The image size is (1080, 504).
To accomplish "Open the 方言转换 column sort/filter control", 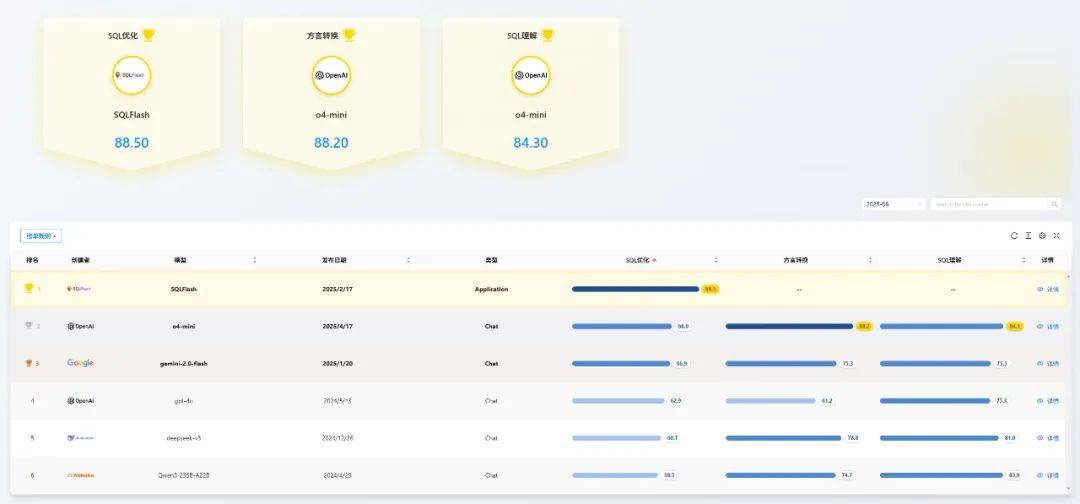I will click(870, 260).
